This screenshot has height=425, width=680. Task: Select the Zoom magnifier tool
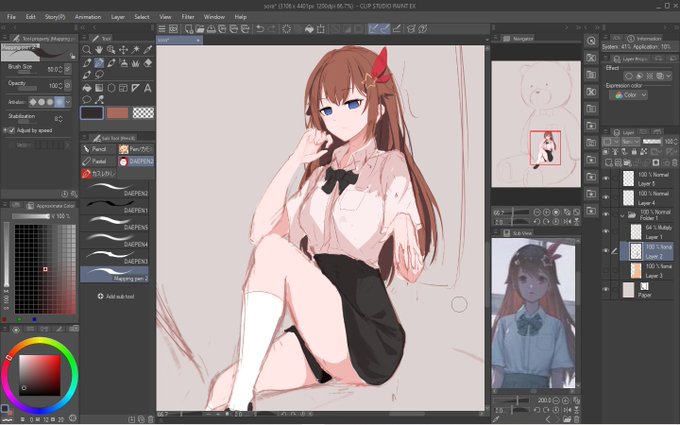[87, 50]
